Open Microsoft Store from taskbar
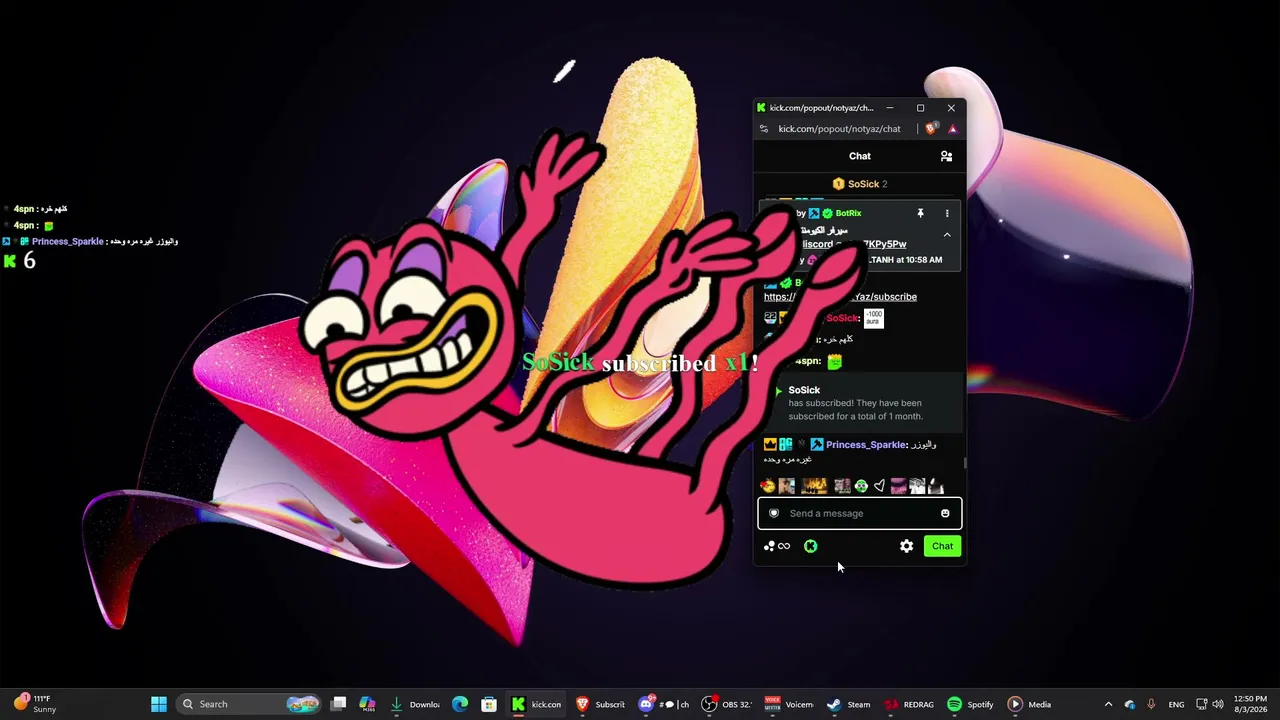This screenshot has width=1280, height=720. 489,704
